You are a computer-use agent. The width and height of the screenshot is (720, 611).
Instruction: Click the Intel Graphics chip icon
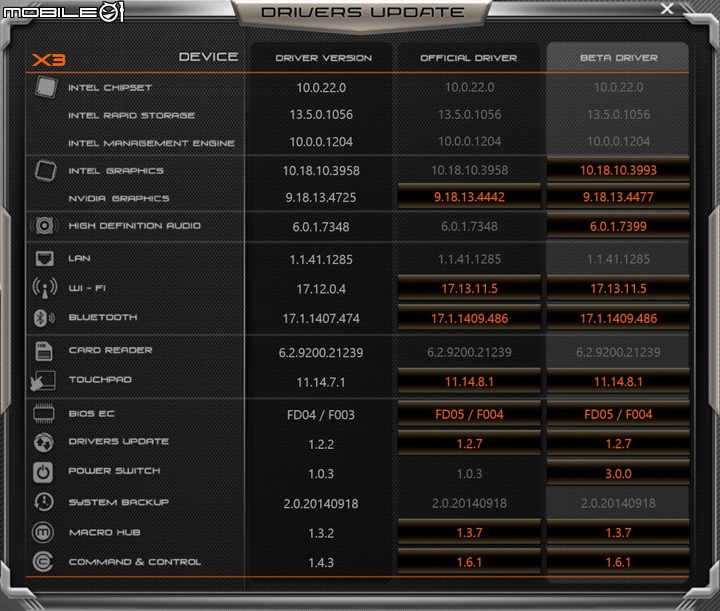tap(45, 170)
